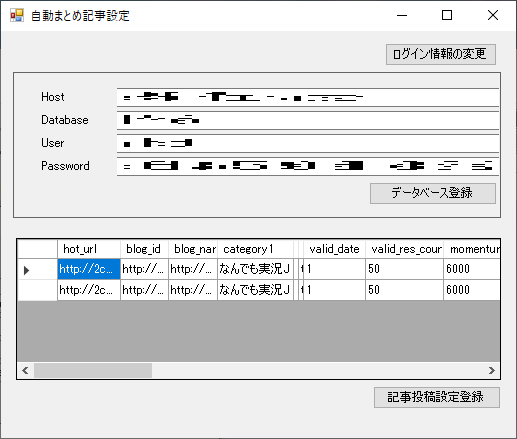This screenshot has width=517, height=439.
Task: Select the highlighted hot_url cell in first row
Action: (x=89, y=269)
